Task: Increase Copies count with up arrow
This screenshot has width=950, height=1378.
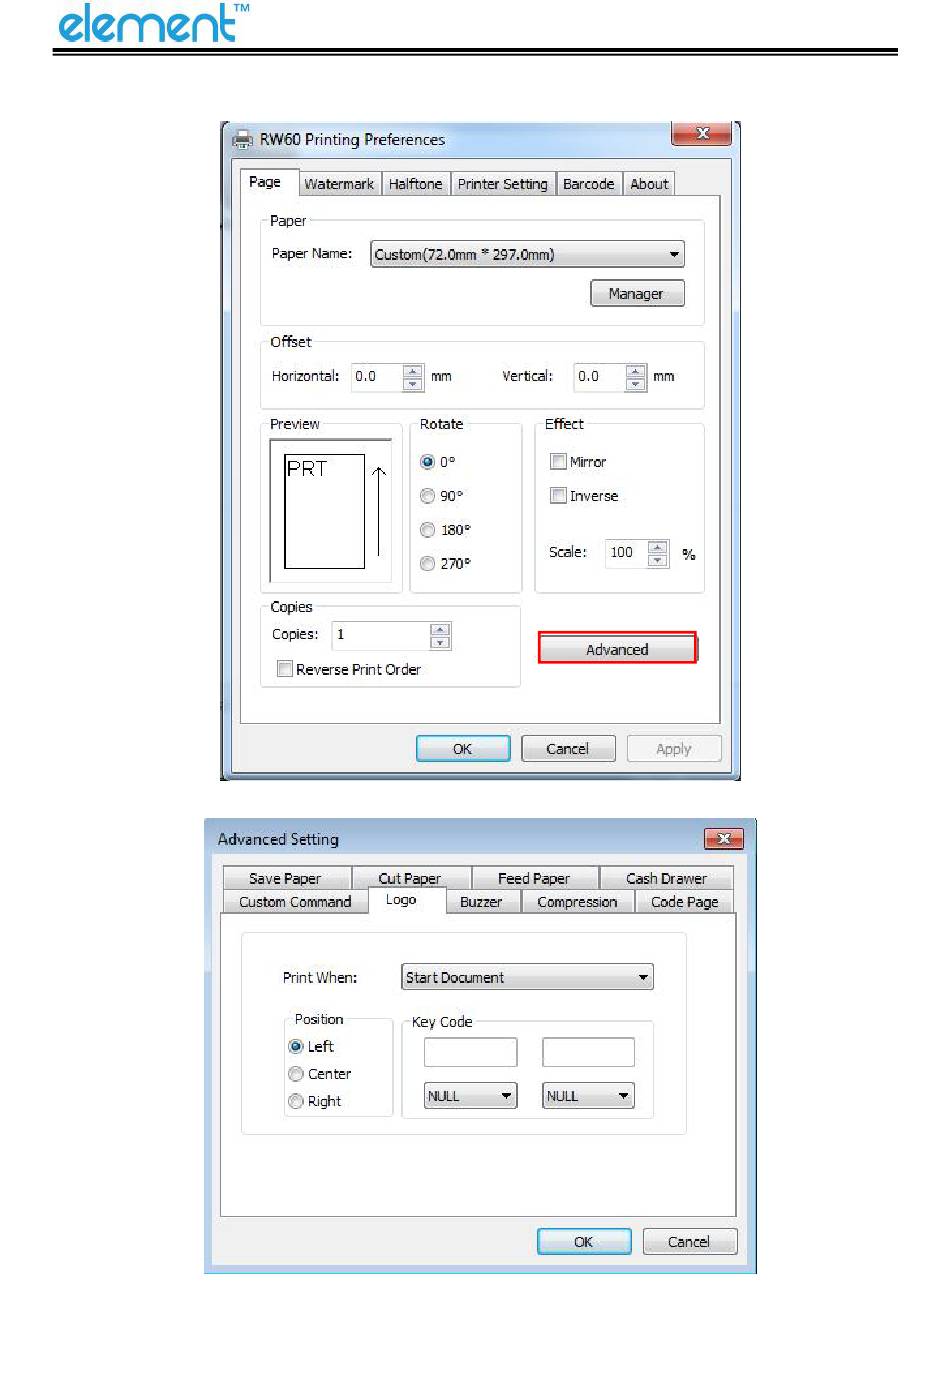Action: tap(440, 629)
